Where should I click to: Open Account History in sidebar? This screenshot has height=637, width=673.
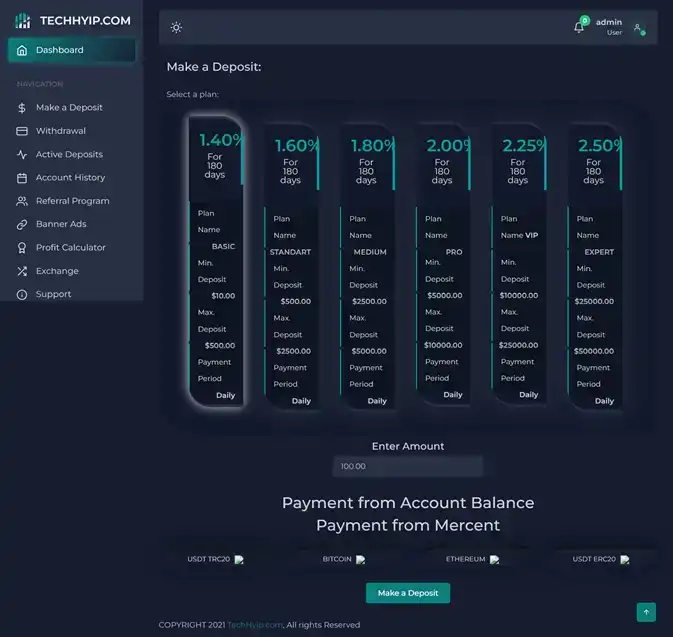[x=69, y=178]
